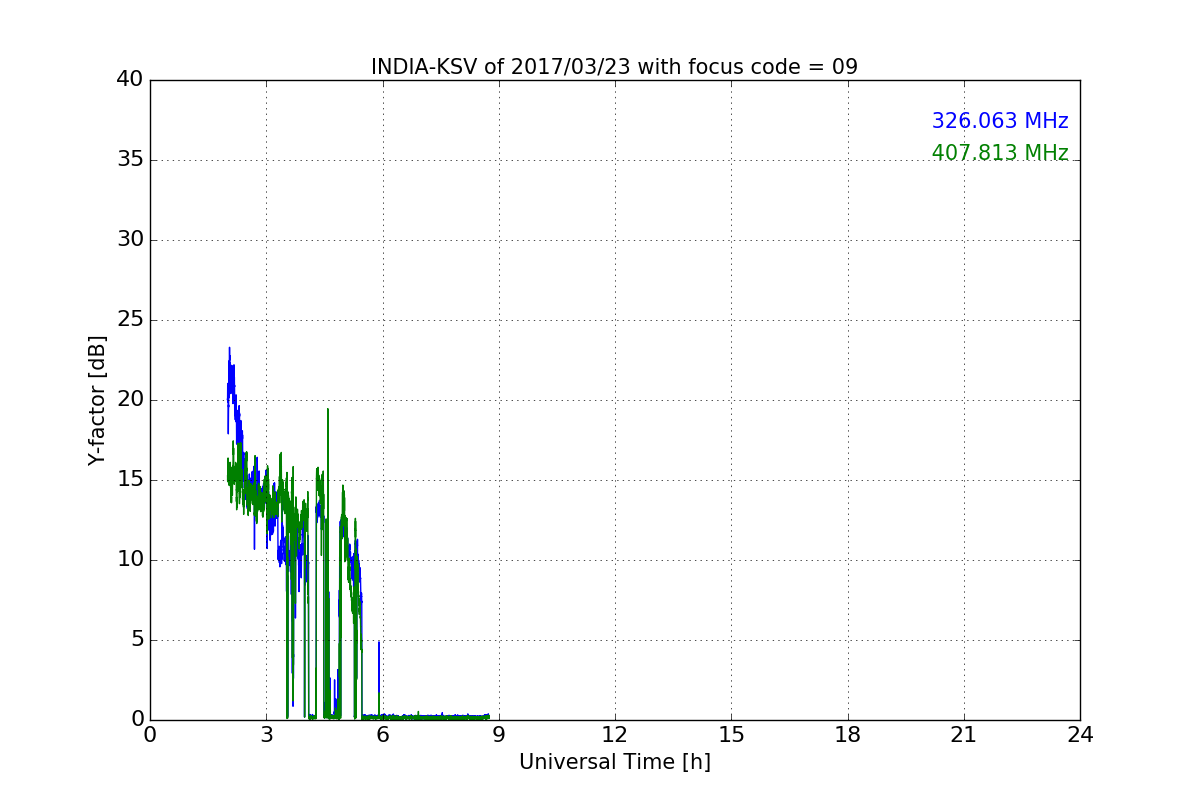Click the Universal Time [h] axis label
Screen dimensions: 1200x800
point(614,762)
